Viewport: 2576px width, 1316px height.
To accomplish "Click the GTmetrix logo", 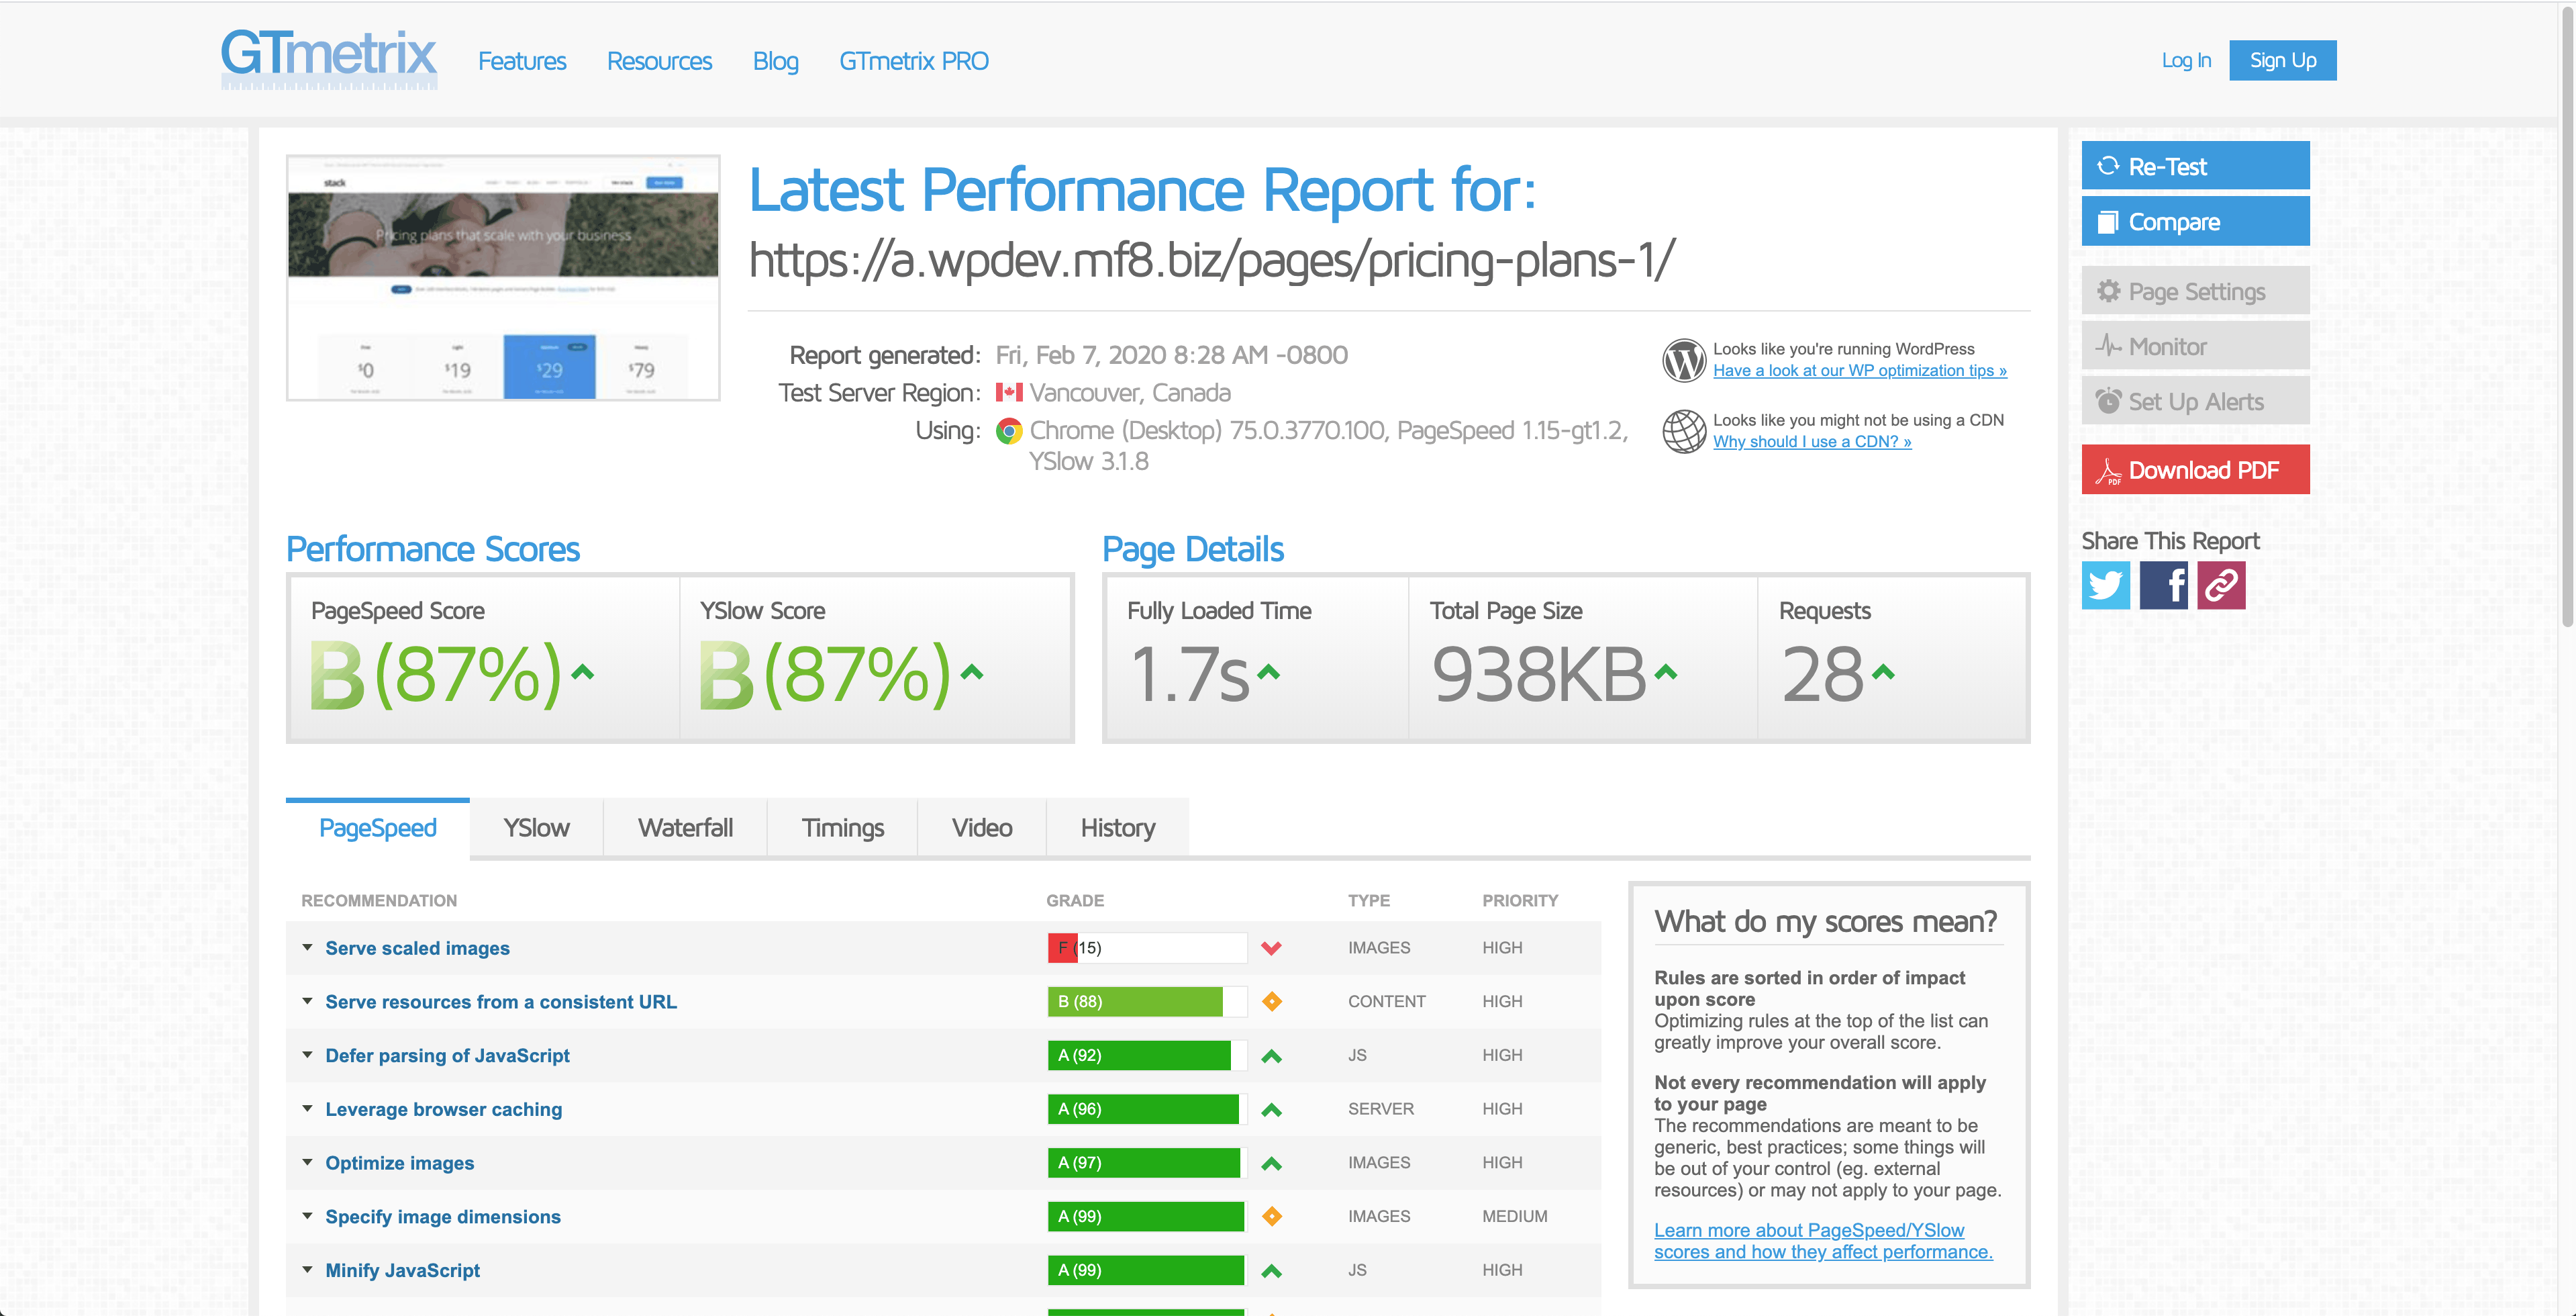I will [x=328, y=58].
